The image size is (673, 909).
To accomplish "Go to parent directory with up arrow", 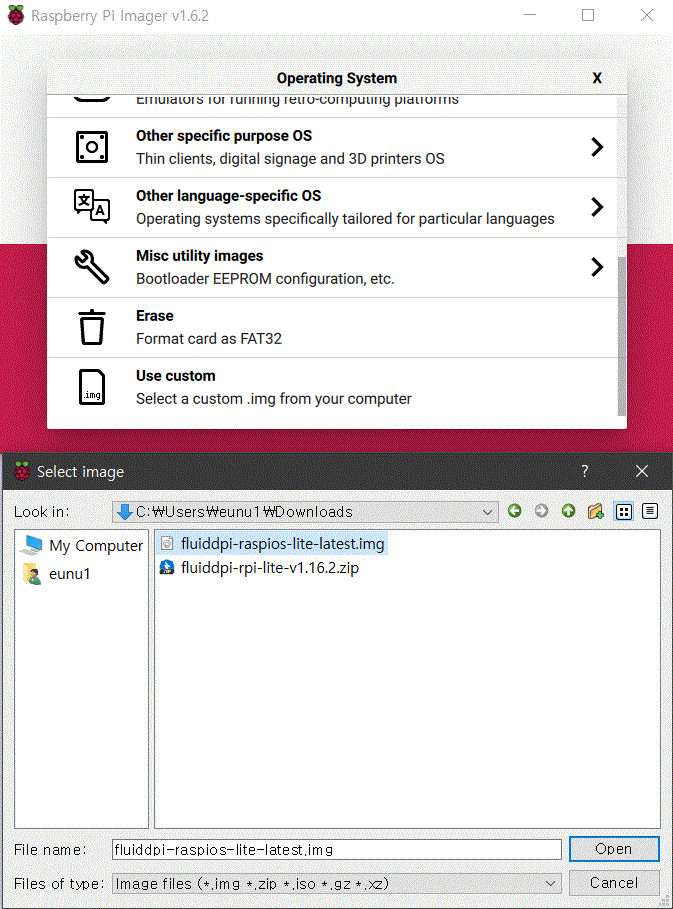I will click(x=568, y=511).
